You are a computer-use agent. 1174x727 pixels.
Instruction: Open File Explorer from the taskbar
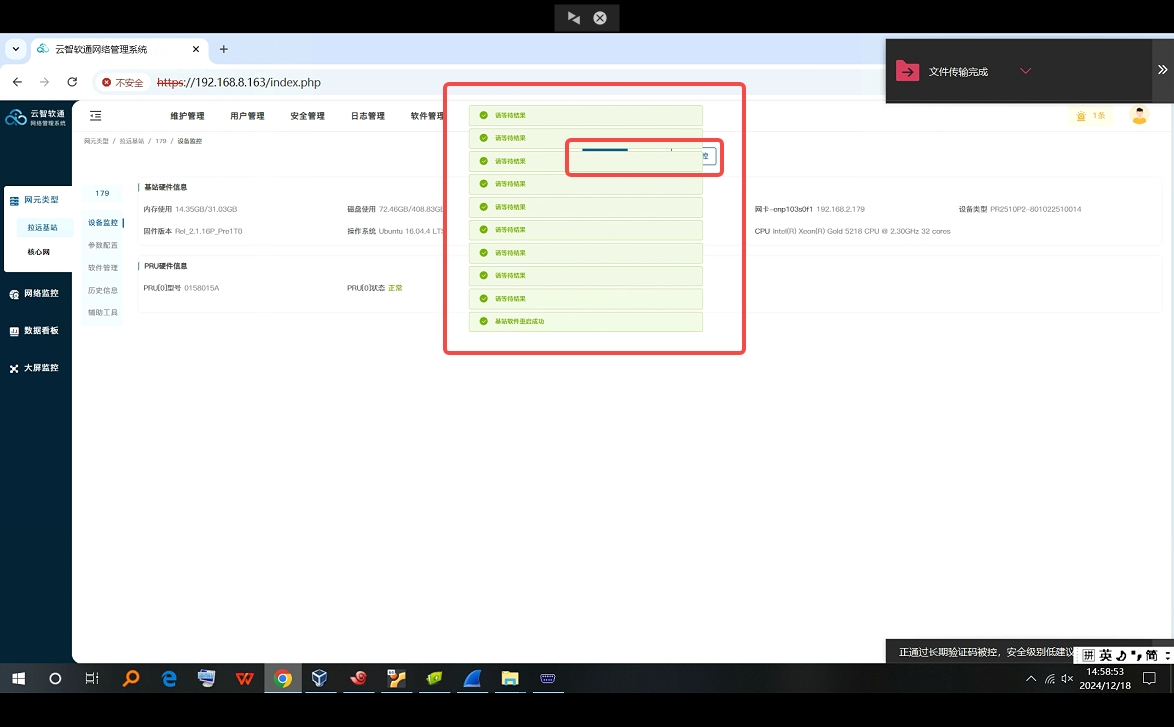(x=510, y=678)
